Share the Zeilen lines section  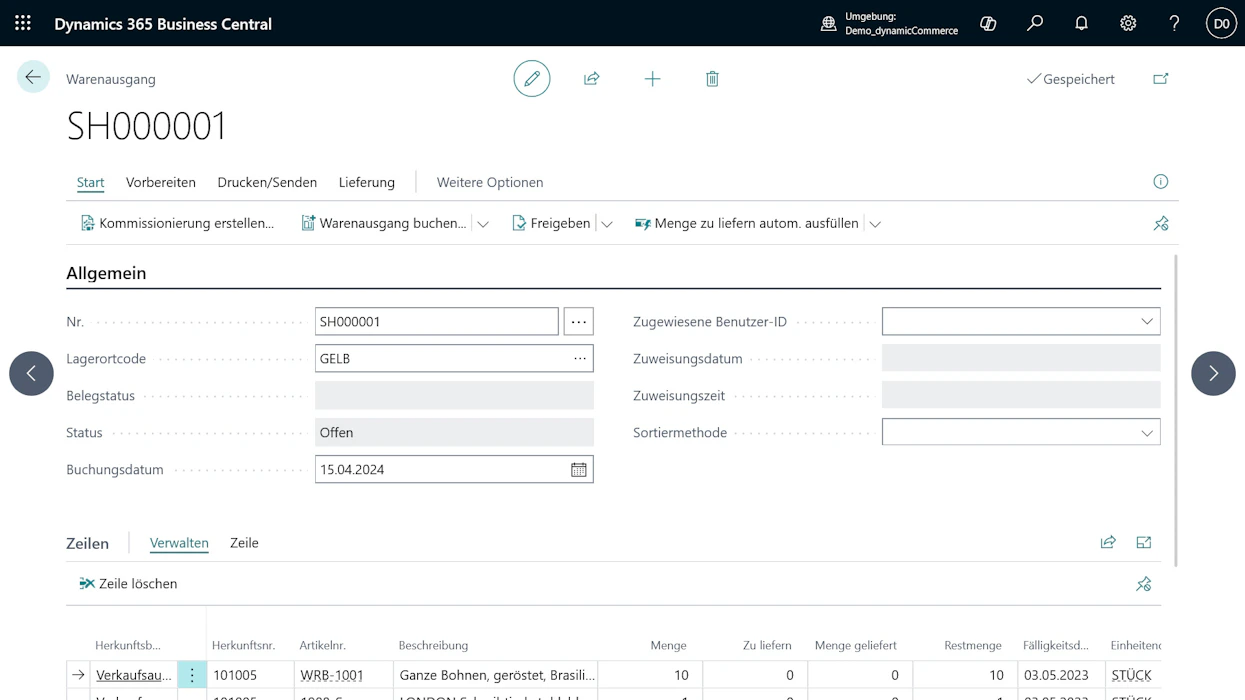pos(1108,542)
